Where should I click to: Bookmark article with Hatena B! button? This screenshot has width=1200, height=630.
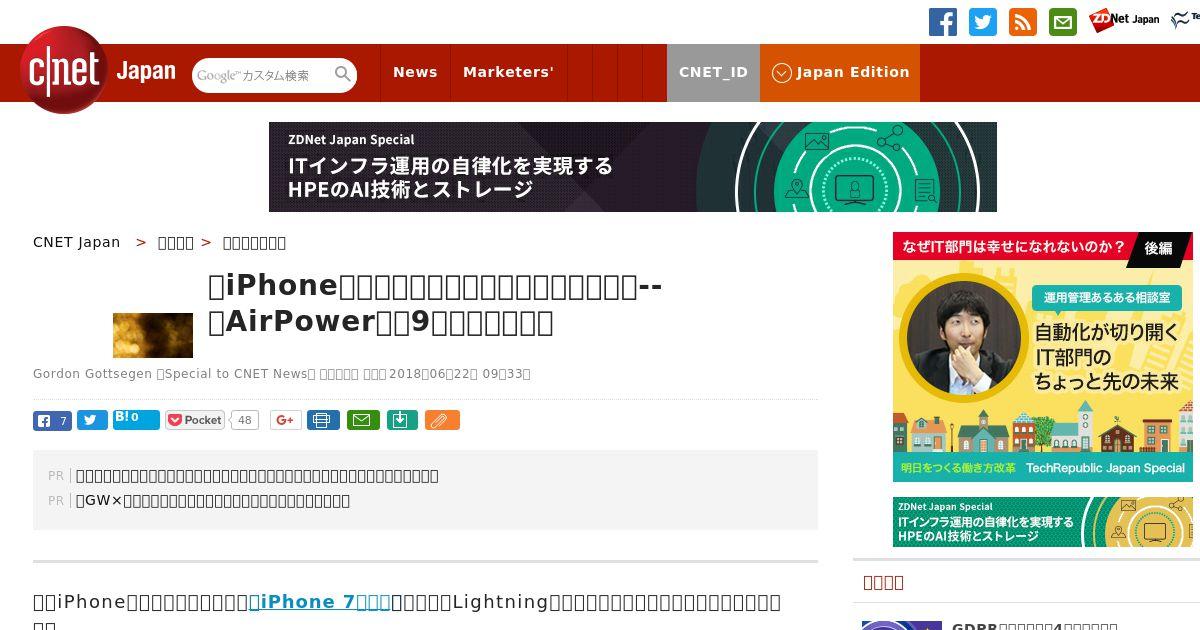(x=136, y=419)
